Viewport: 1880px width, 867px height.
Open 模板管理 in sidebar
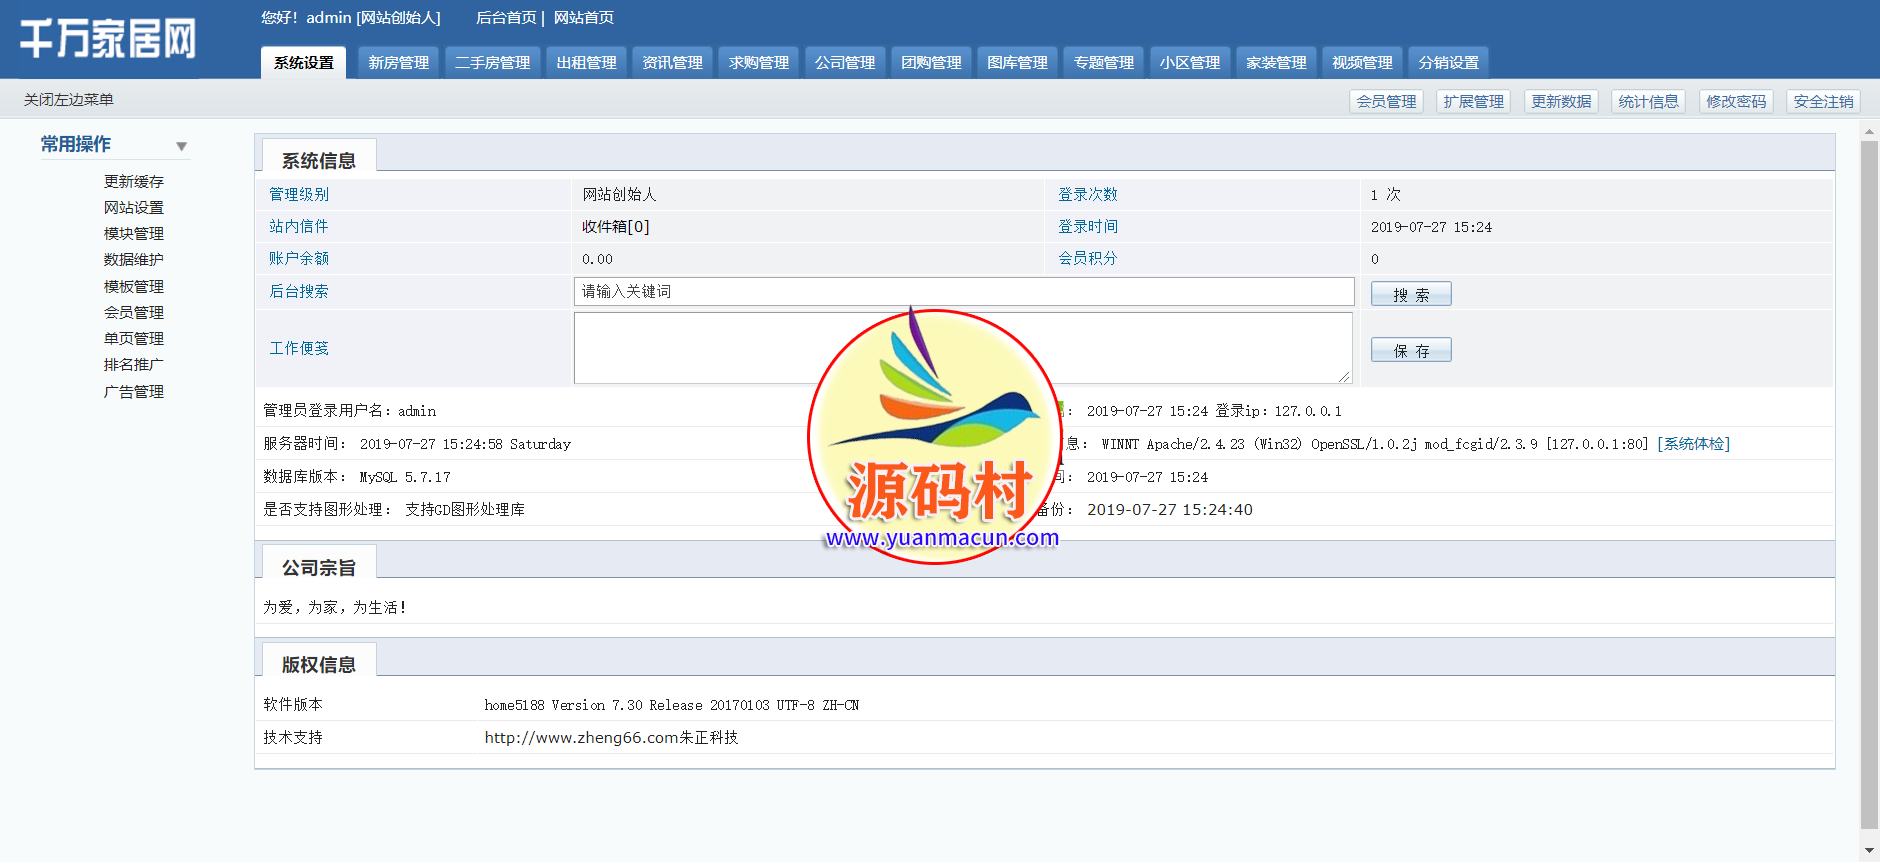coord(134,287)
